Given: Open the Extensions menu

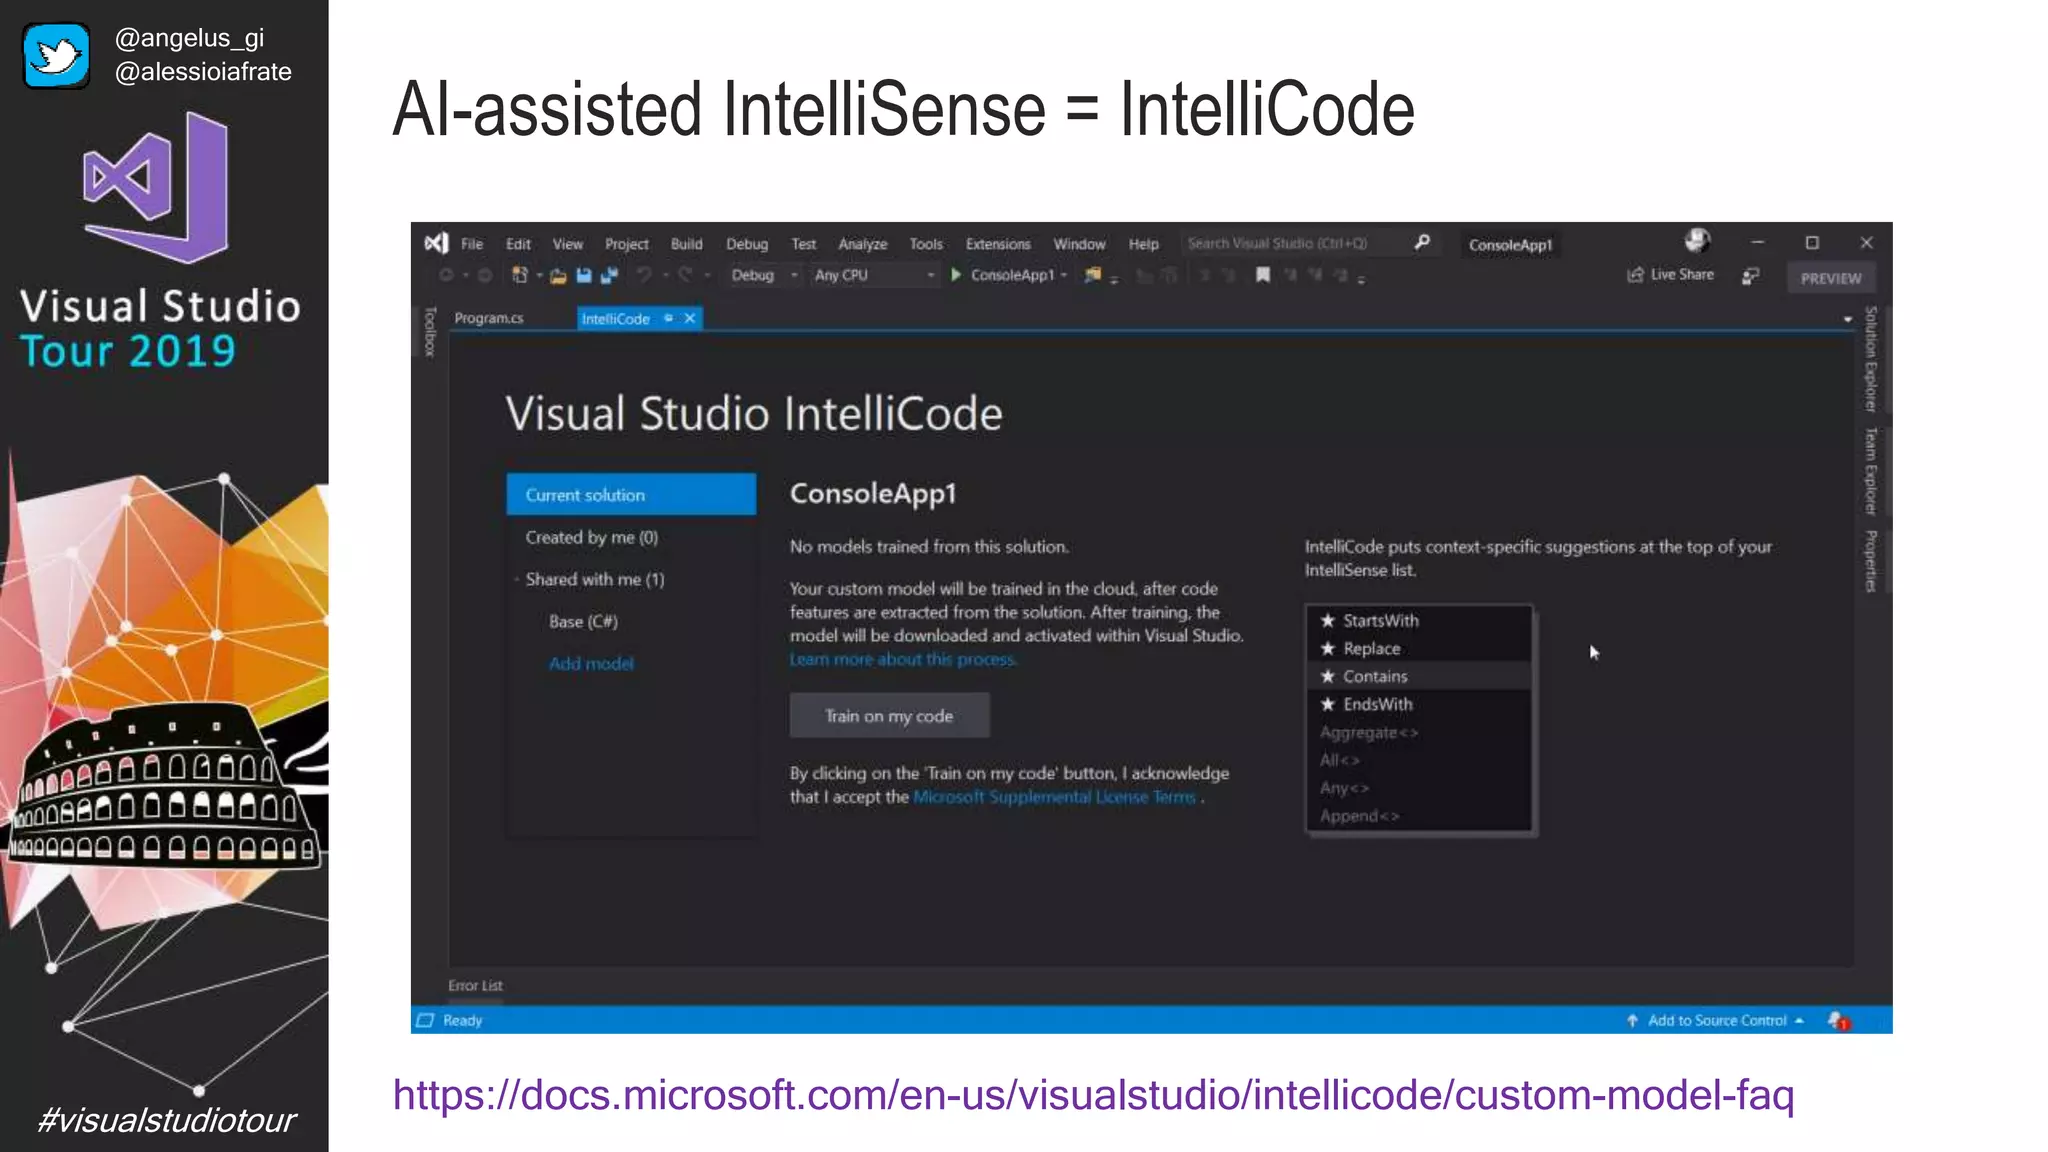Looking at the screenshot, I should (998, 244).
